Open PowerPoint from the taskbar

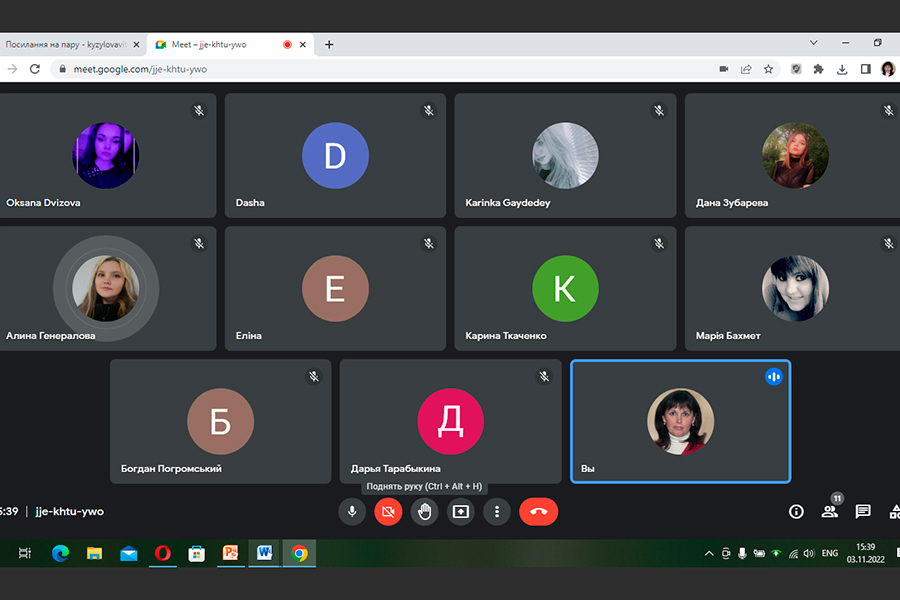(230, 553)
